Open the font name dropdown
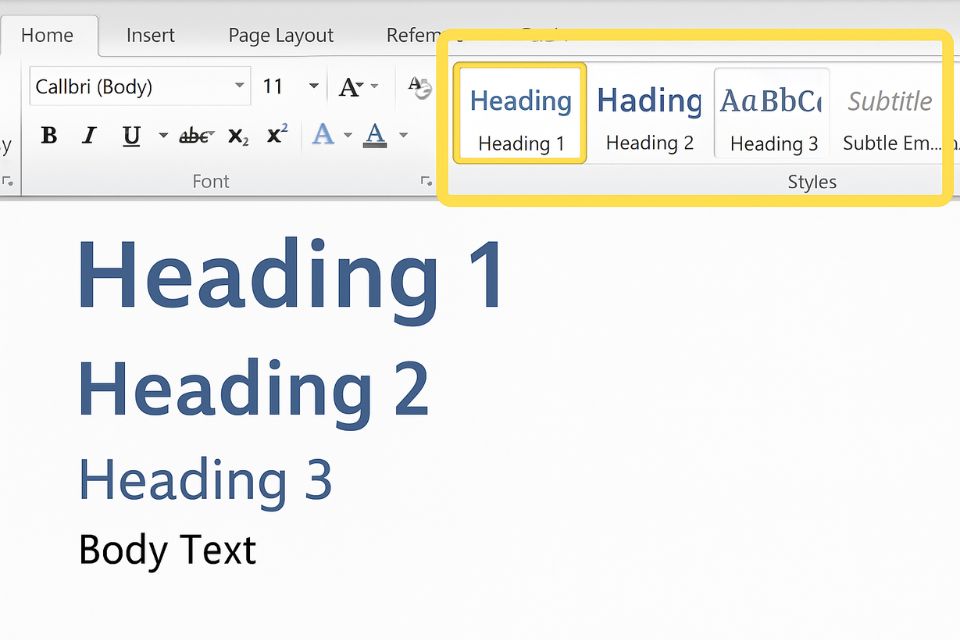Screen dimensions: 960x640 (239, 86)
